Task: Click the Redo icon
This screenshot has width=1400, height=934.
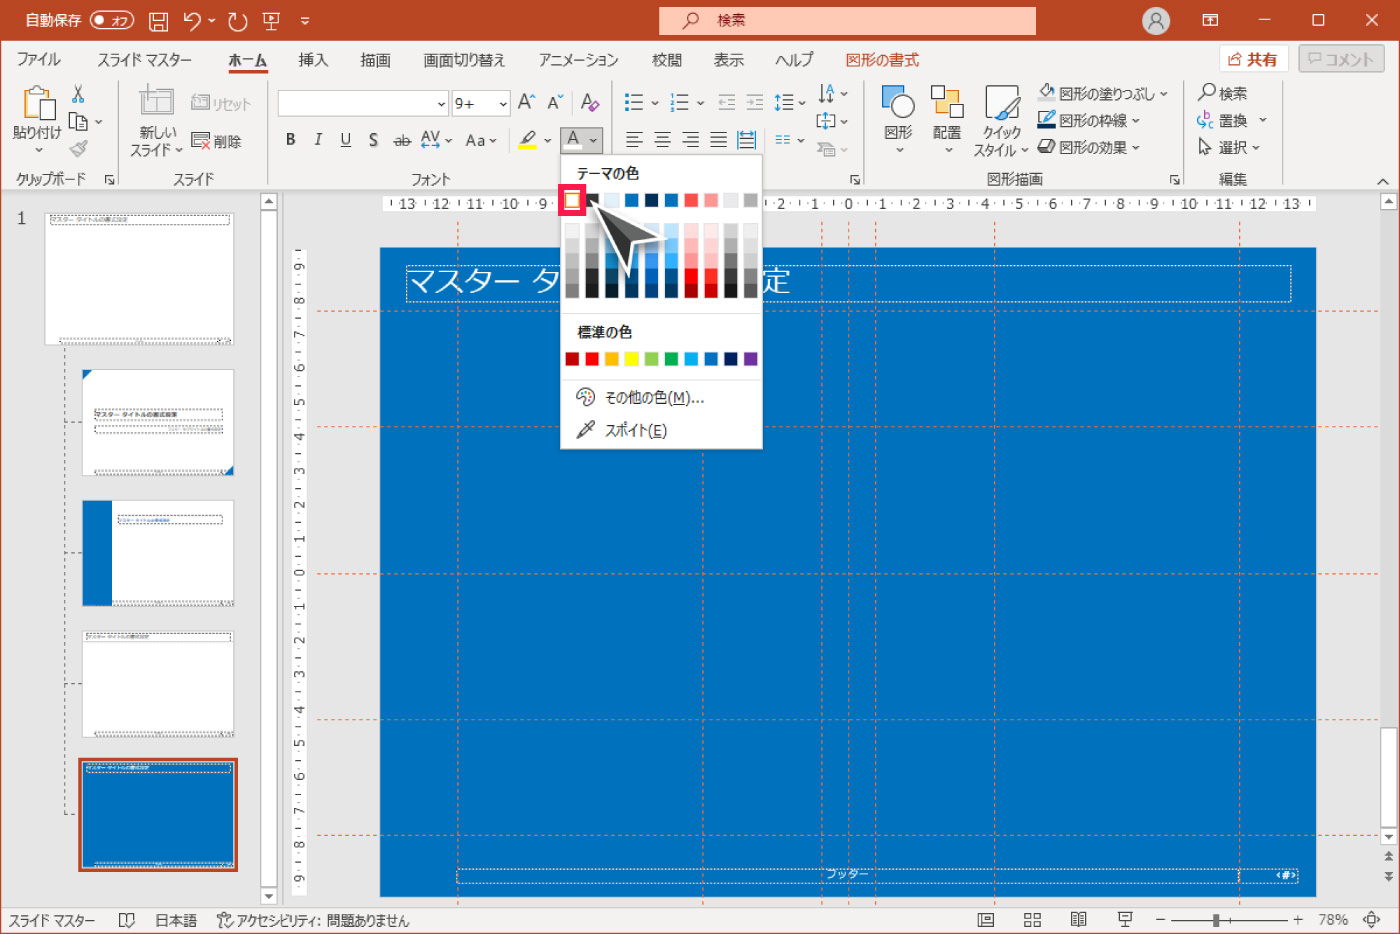Action: (237, 20)
